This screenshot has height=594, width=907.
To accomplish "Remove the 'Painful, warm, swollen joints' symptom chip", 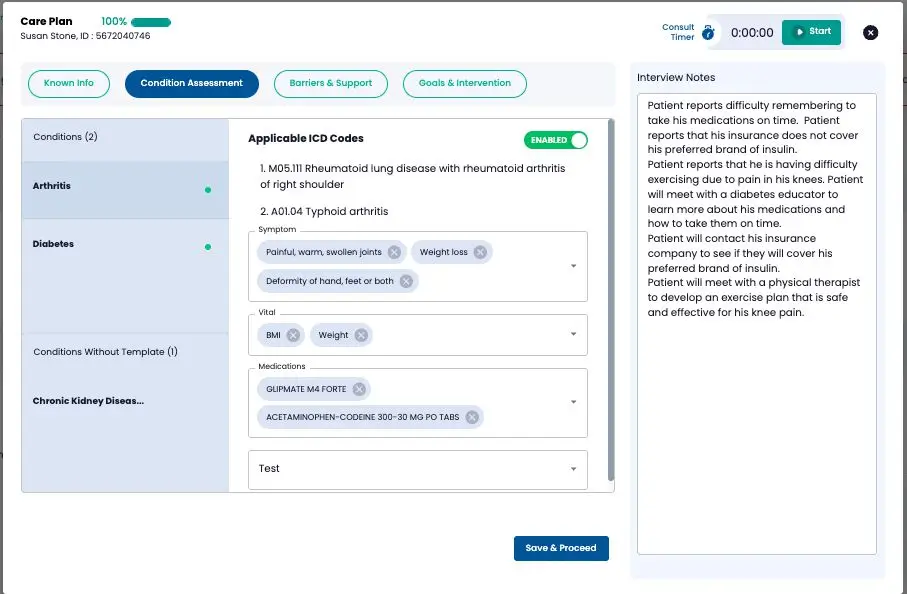I will pyautogui.click(x=394, y=252).
